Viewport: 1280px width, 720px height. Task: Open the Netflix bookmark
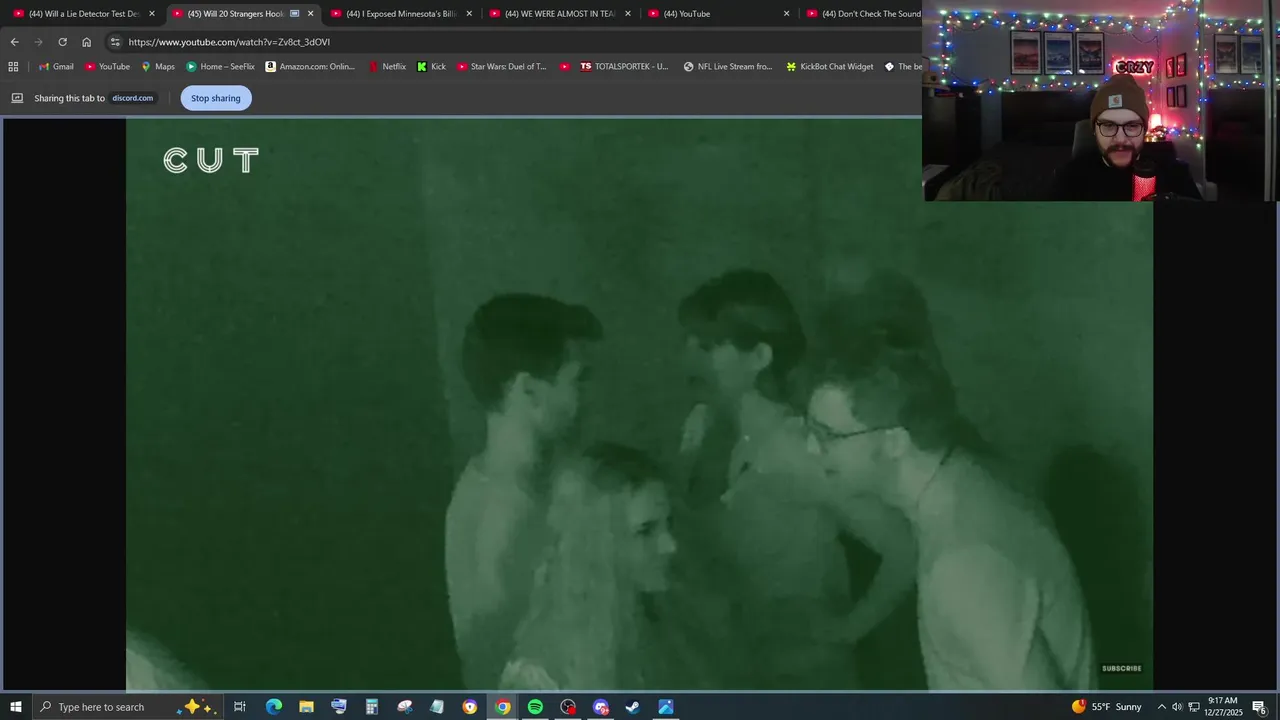coord(387,66)
